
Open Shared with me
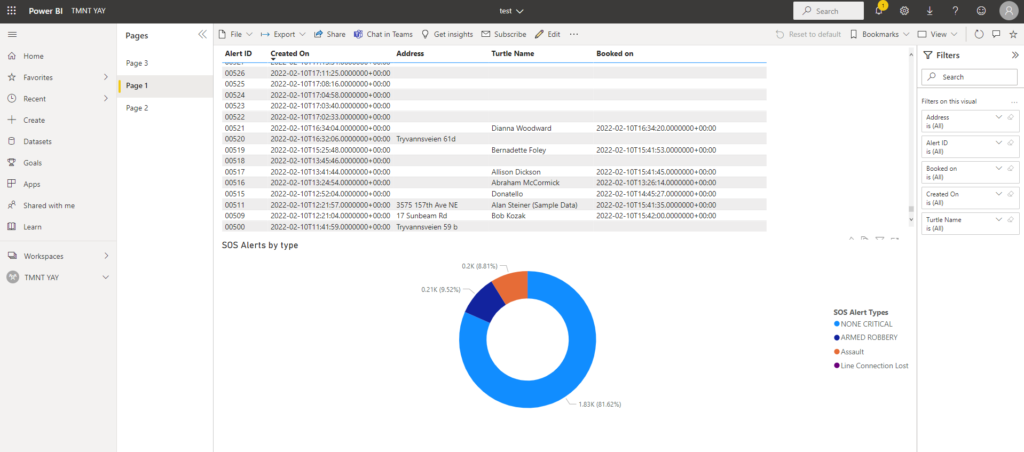click(x=49, y=205)
